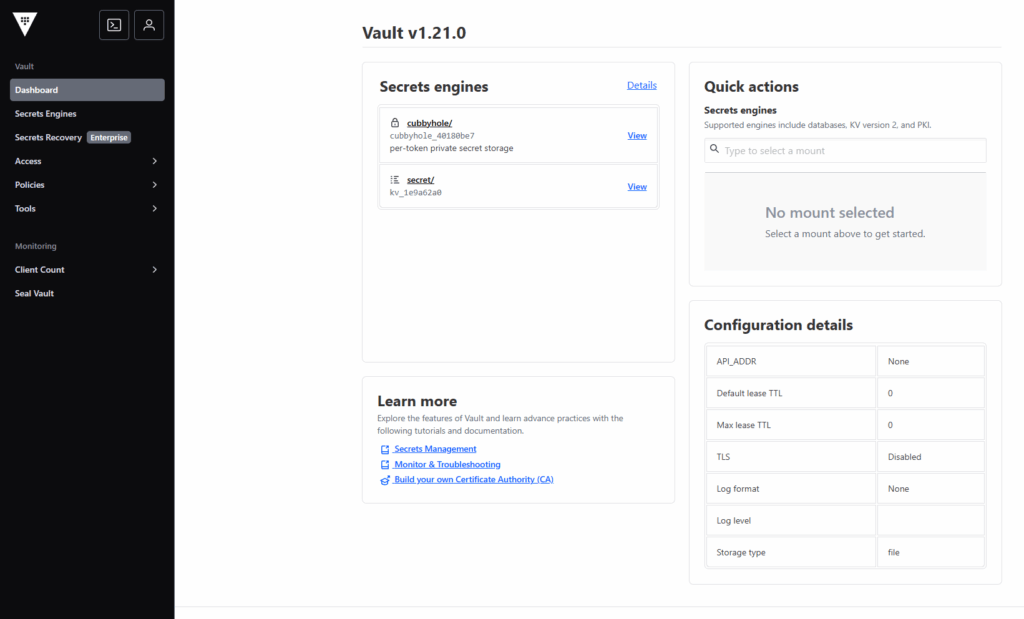Open the Details link for Secrets engines
The height and width of the screenshot is (619, 1024).
pyautogui.click(x=641, y=86)
